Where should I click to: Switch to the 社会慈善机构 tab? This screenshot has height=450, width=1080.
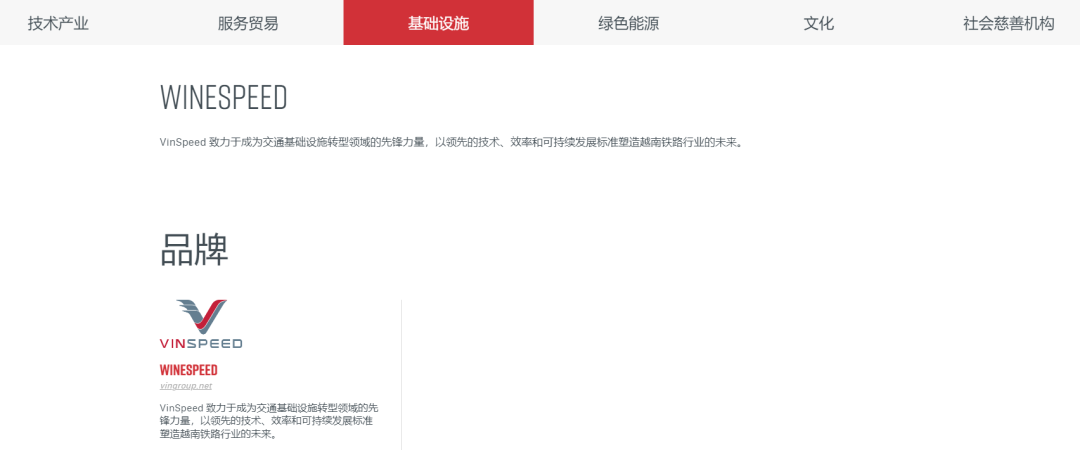(x=1008, y=23)
